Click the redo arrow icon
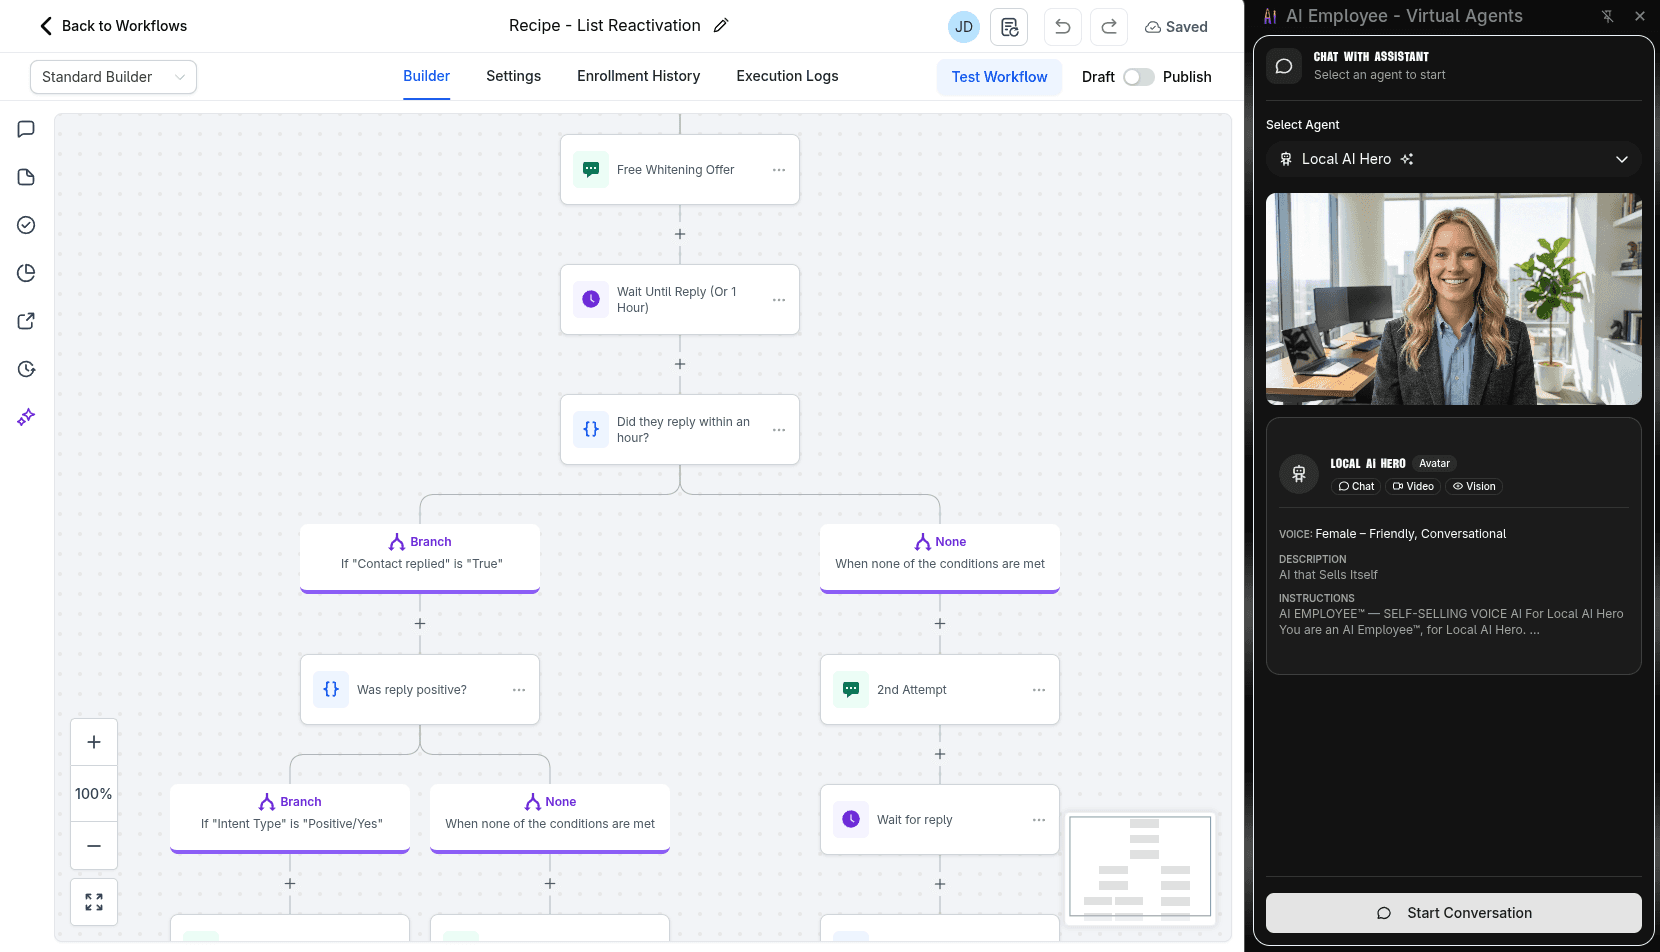This screenshot has width=1660, height=952. coord(1109,27)
